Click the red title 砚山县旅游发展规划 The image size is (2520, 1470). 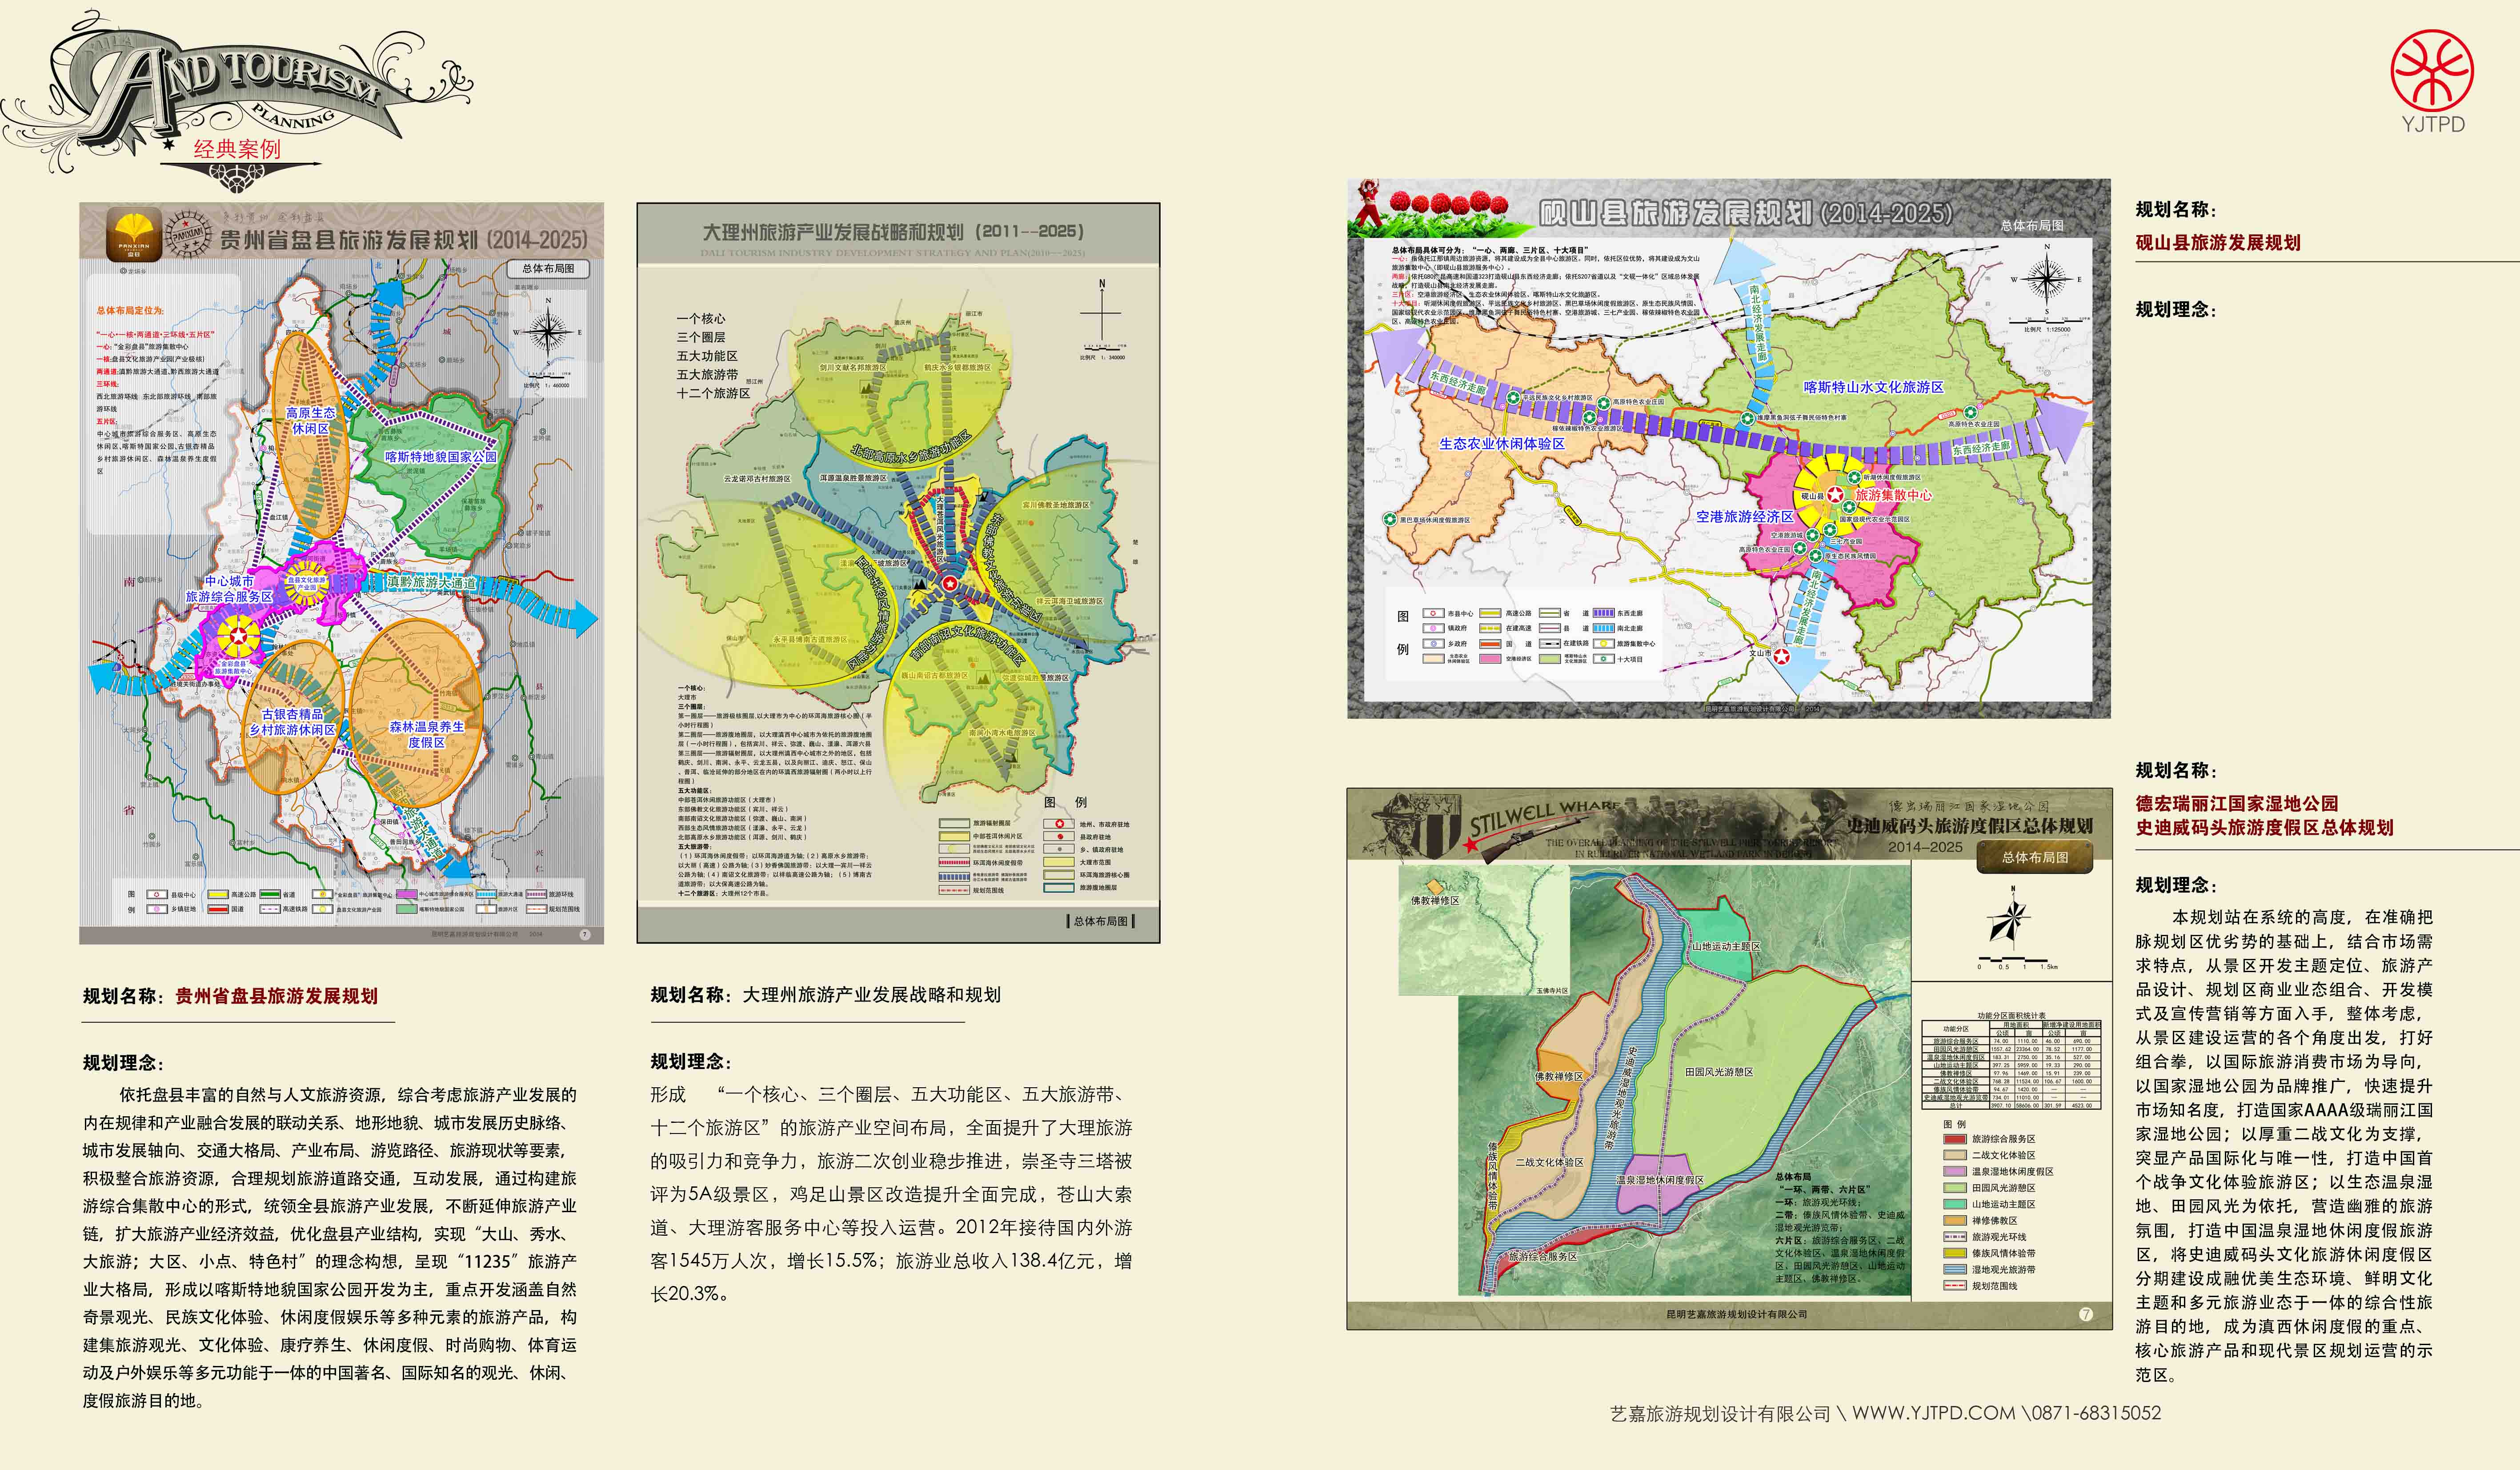pyautogui.click(x=2218, y=243)
